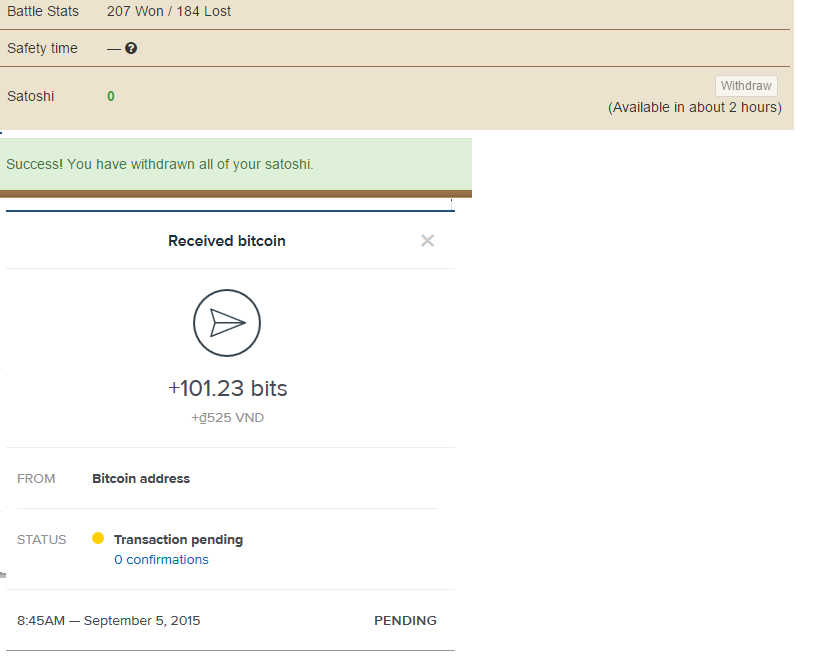
Task: Click the green Satoshi balance value 0
Action: pyautogui.click(x=111, y=96)
